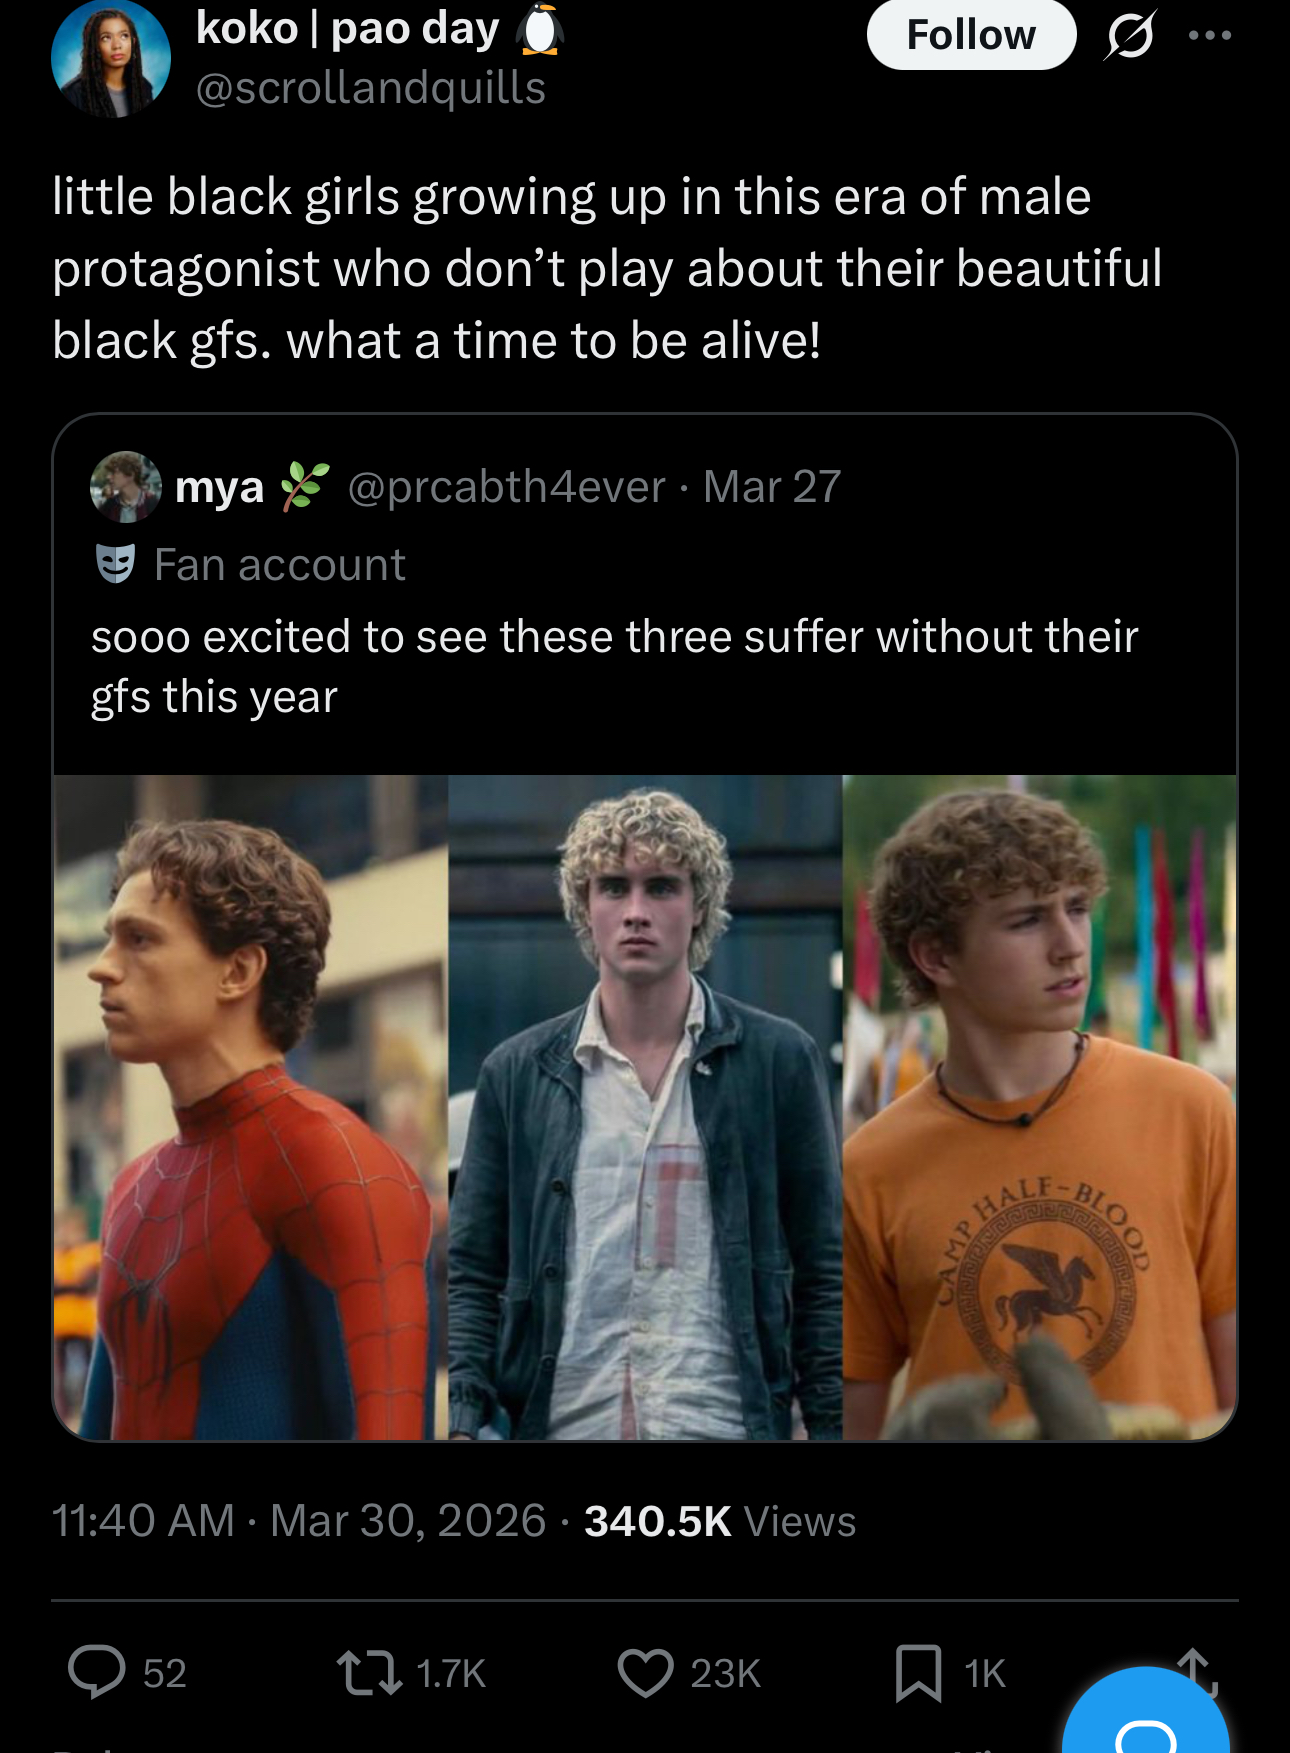This screenshot has width=1290, height=1753.
Task: Follow koko | pao day
Action: [971, 35]
